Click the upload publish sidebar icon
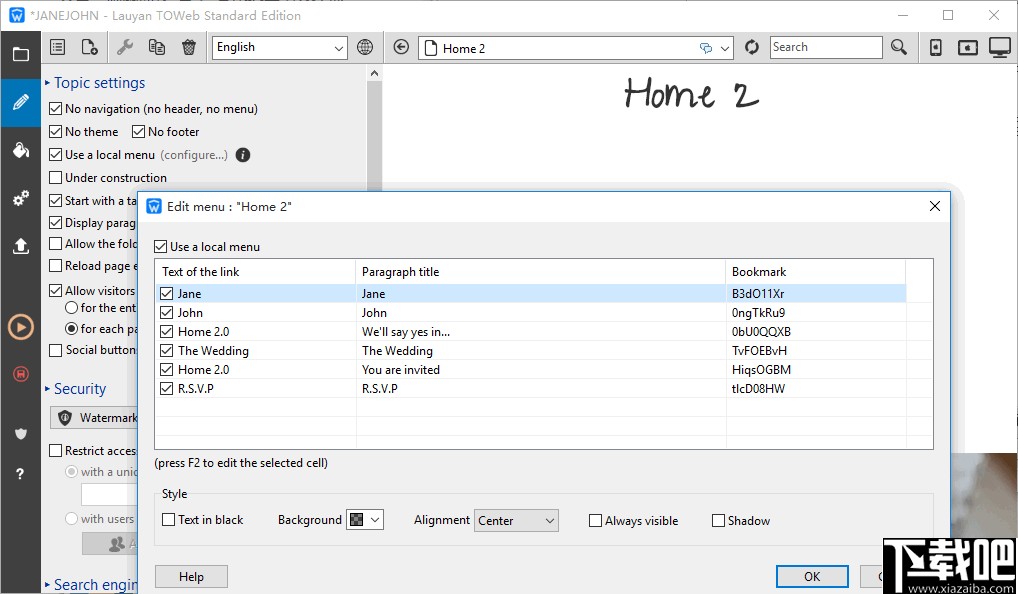 tap(20, 246)
